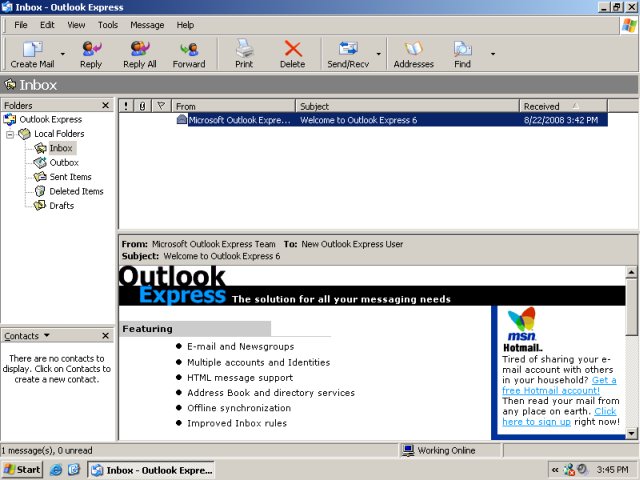
Task: Close the Contacts pane
Action: [105, 336]
